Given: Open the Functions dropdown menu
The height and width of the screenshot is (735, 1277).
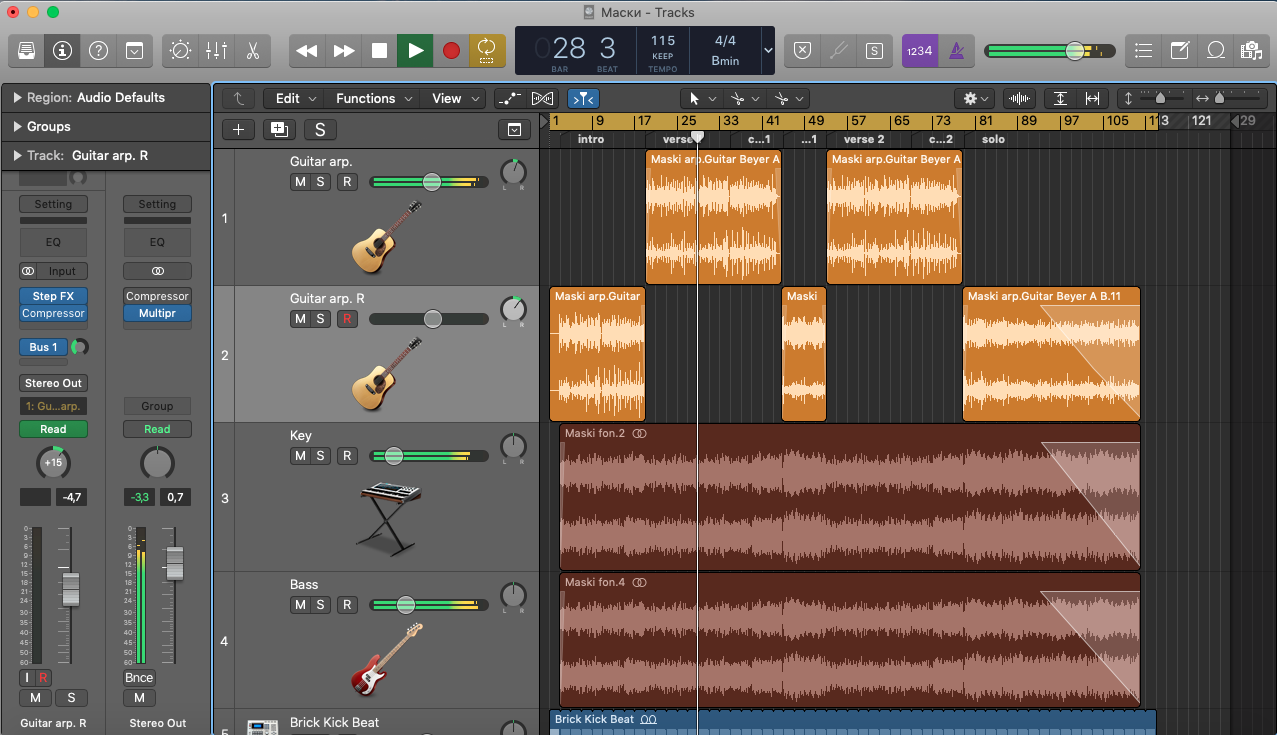Looking at the screenshot, I should coord(374,98).
